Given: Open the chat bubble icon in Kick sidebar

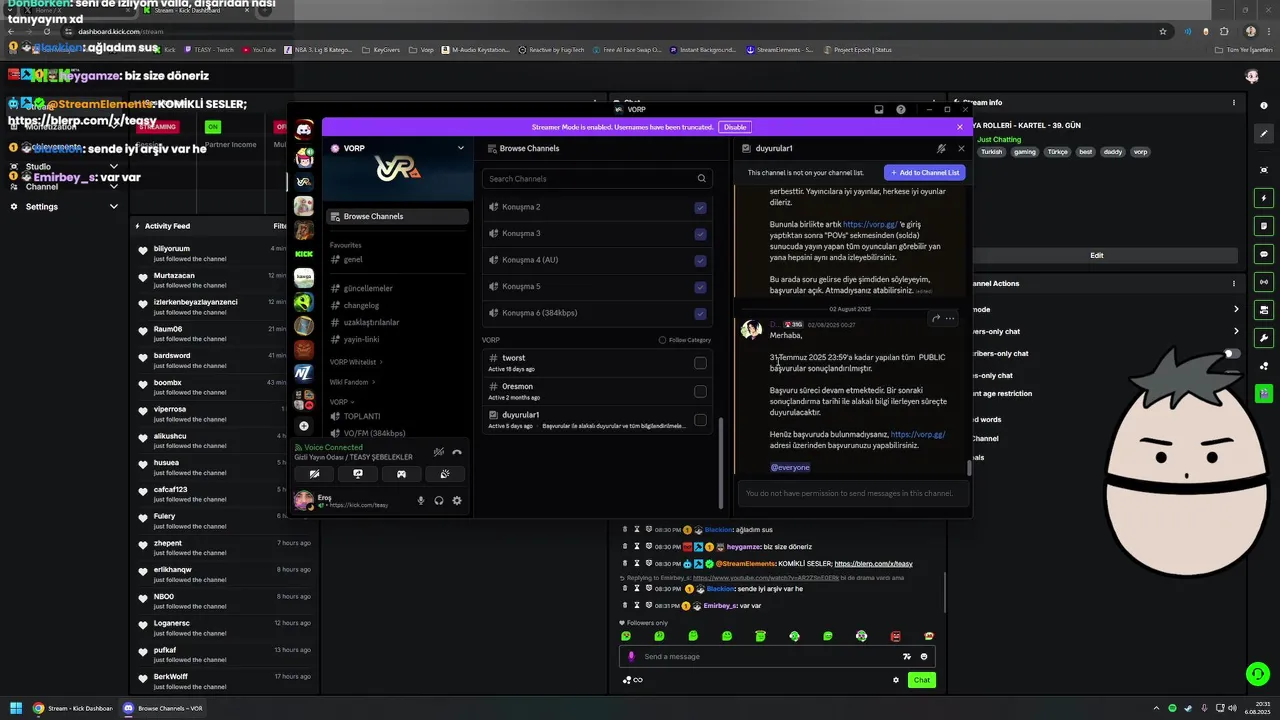Looking at the screenshot, I should pos(1265,254).
